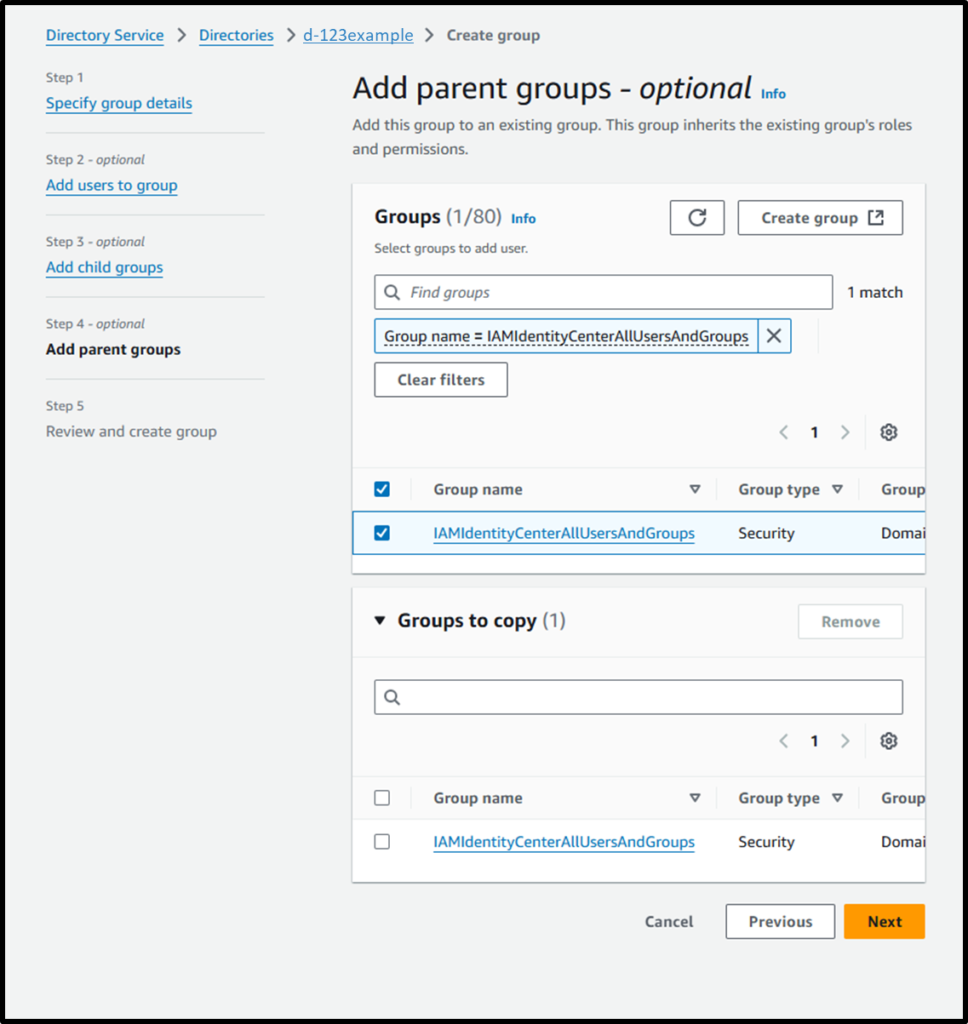The height and width of the screenshot is (1024, 968).
Task: Uncheck IAMIdentityCenterAllUsersAndGroups in Groups table
Action: (382, 533)
